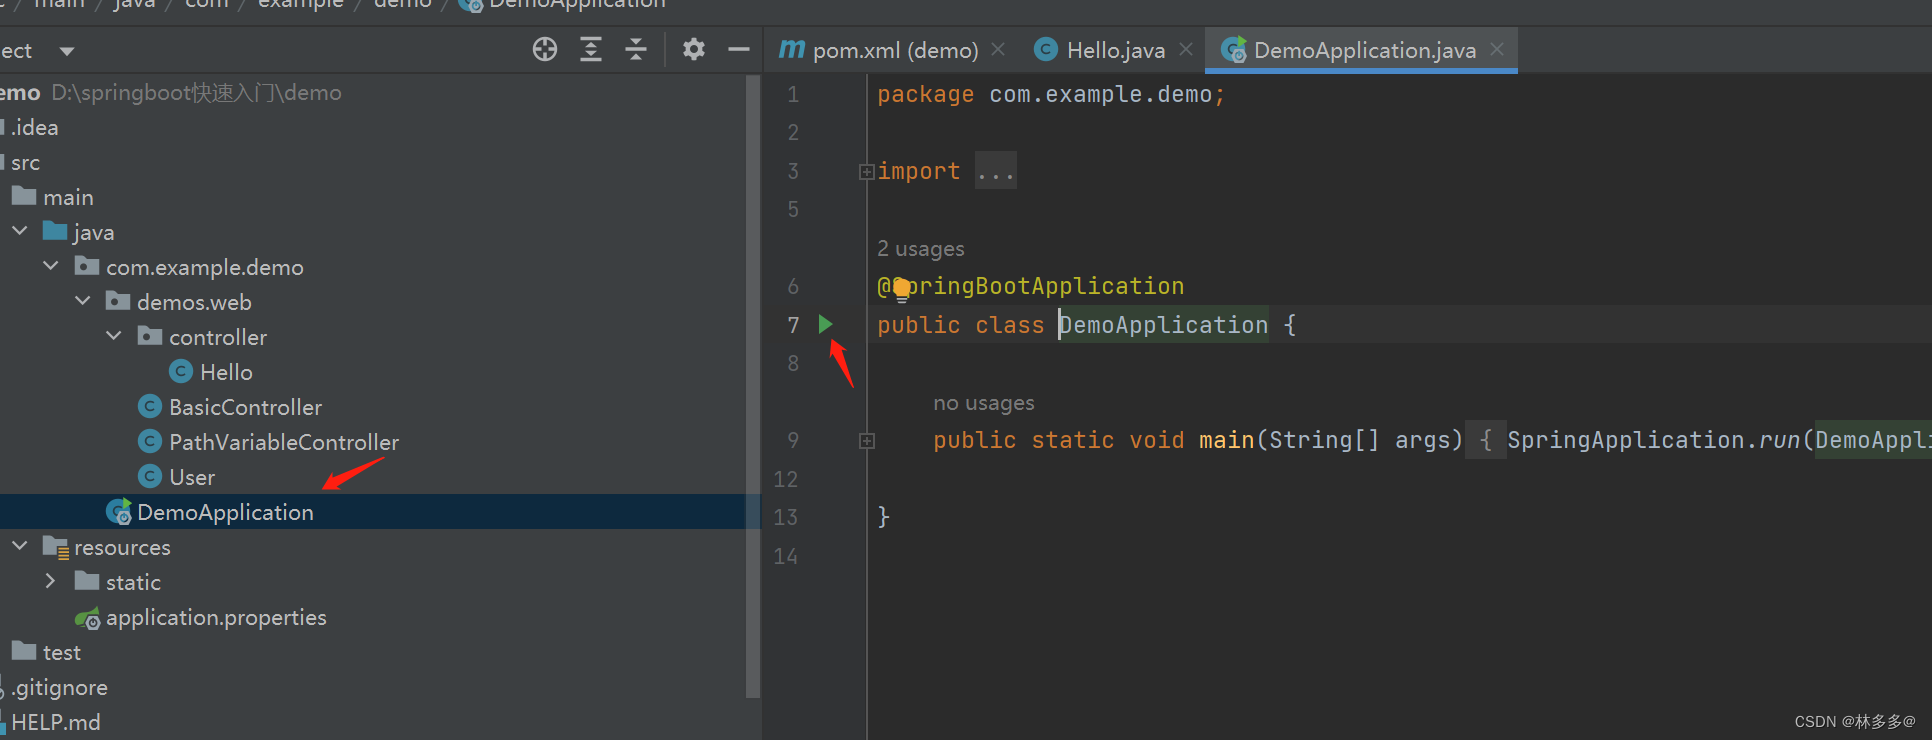Click the java source folder icon

coord(55,231)
